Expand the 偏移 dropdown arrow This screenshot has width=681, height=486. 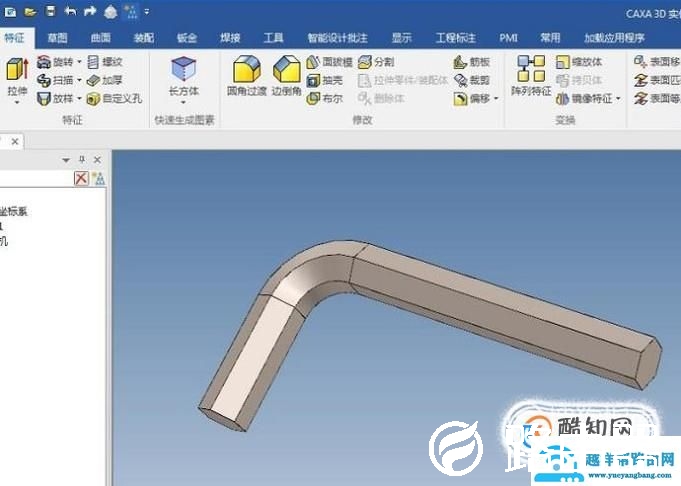[x=496, y=99]
